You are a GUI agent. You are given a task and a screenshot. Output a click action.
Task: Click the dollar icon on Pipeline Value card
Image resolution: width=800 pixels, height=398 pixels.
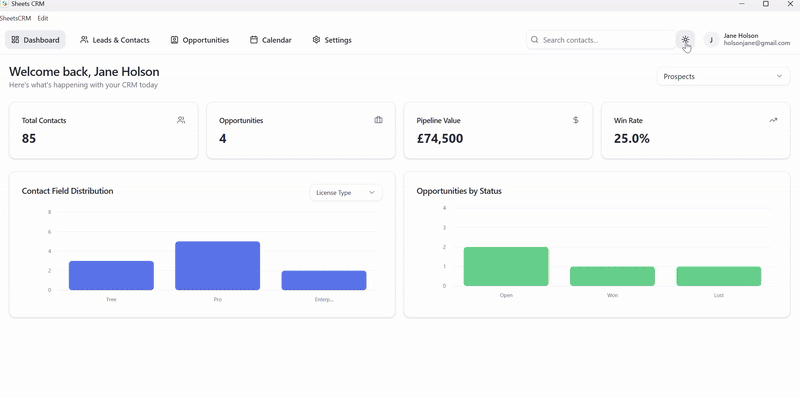[x=576, y=120]
